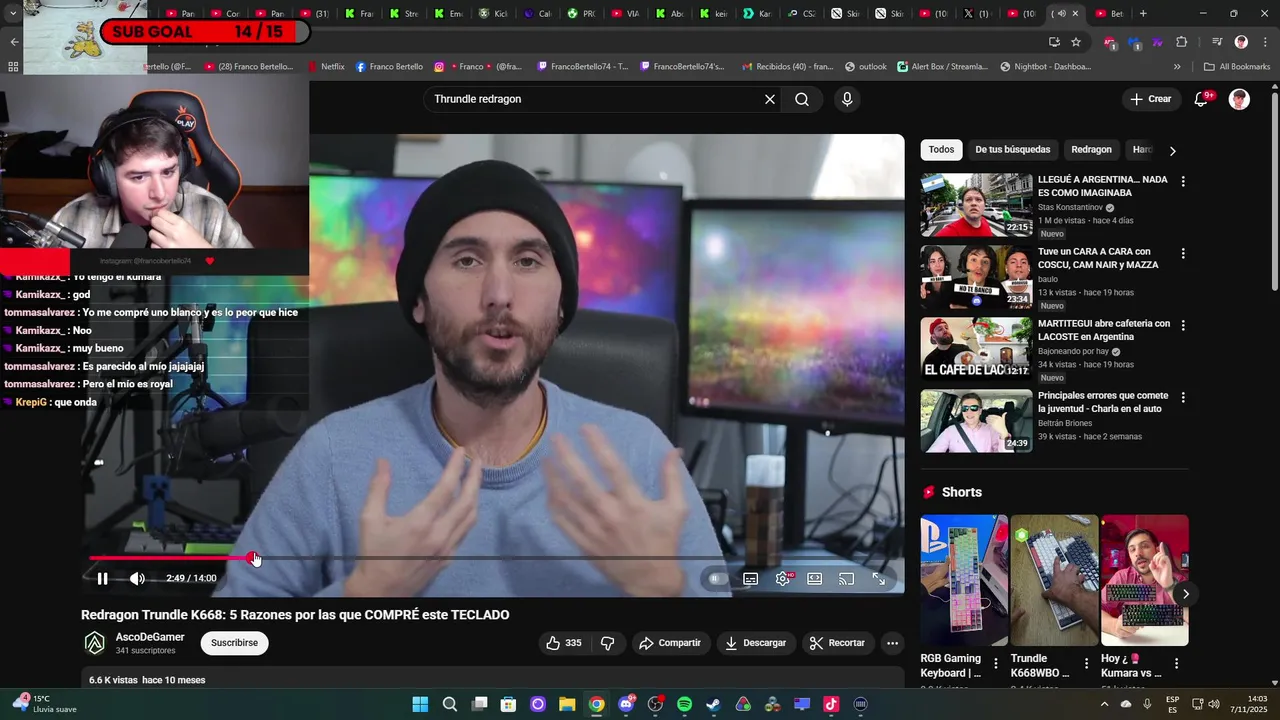Open 'MARTITEGUI abre cafeteria' thumbnail
Viewport: 1280px width, 720px height.
click(976, 349)
